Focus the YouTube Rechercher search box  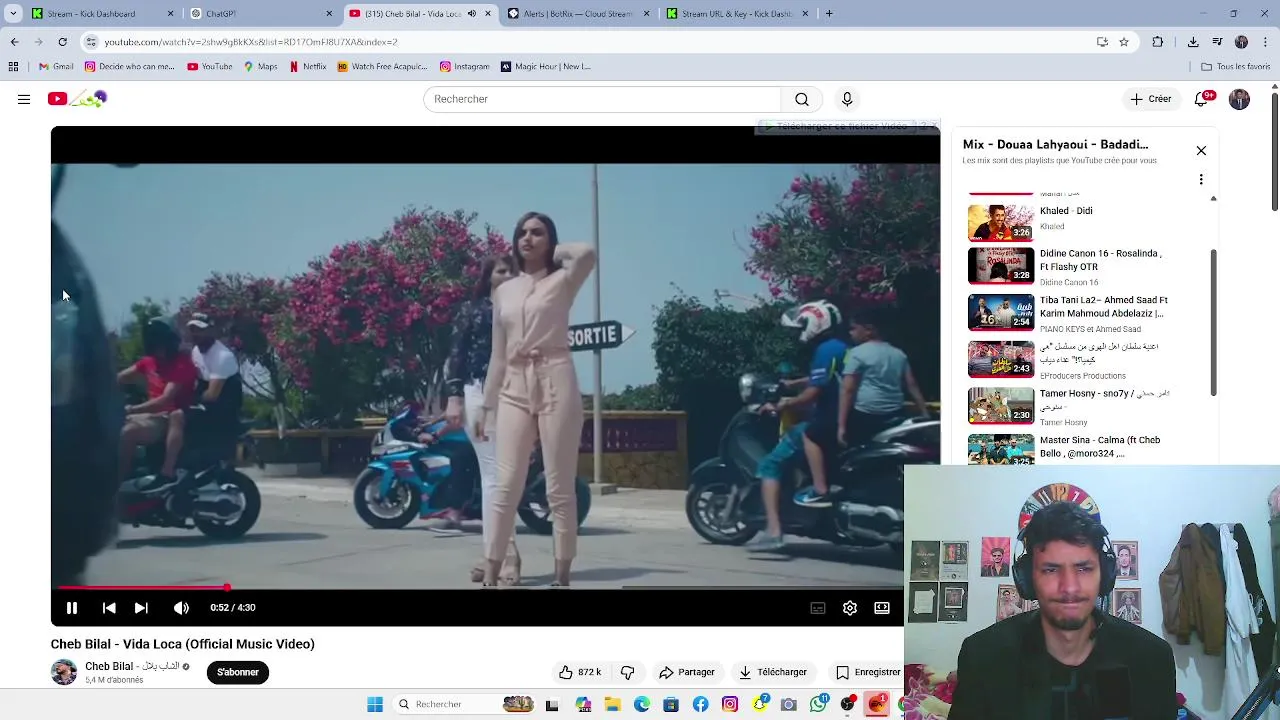click(x=602, y=99)
